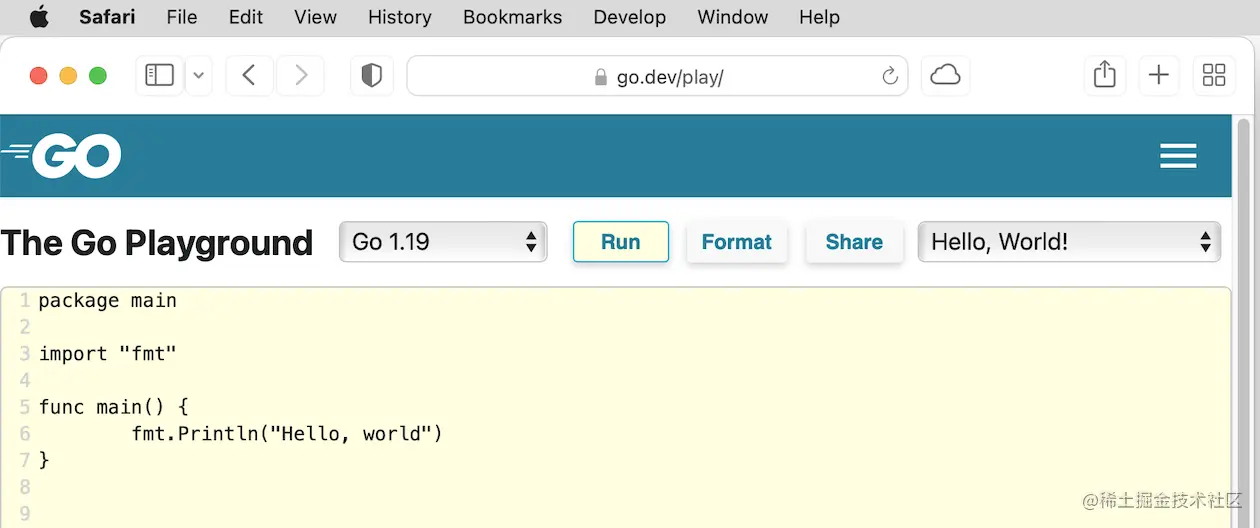Open the File menu
The image size is (1260, 528).
[x=182, y=17]
